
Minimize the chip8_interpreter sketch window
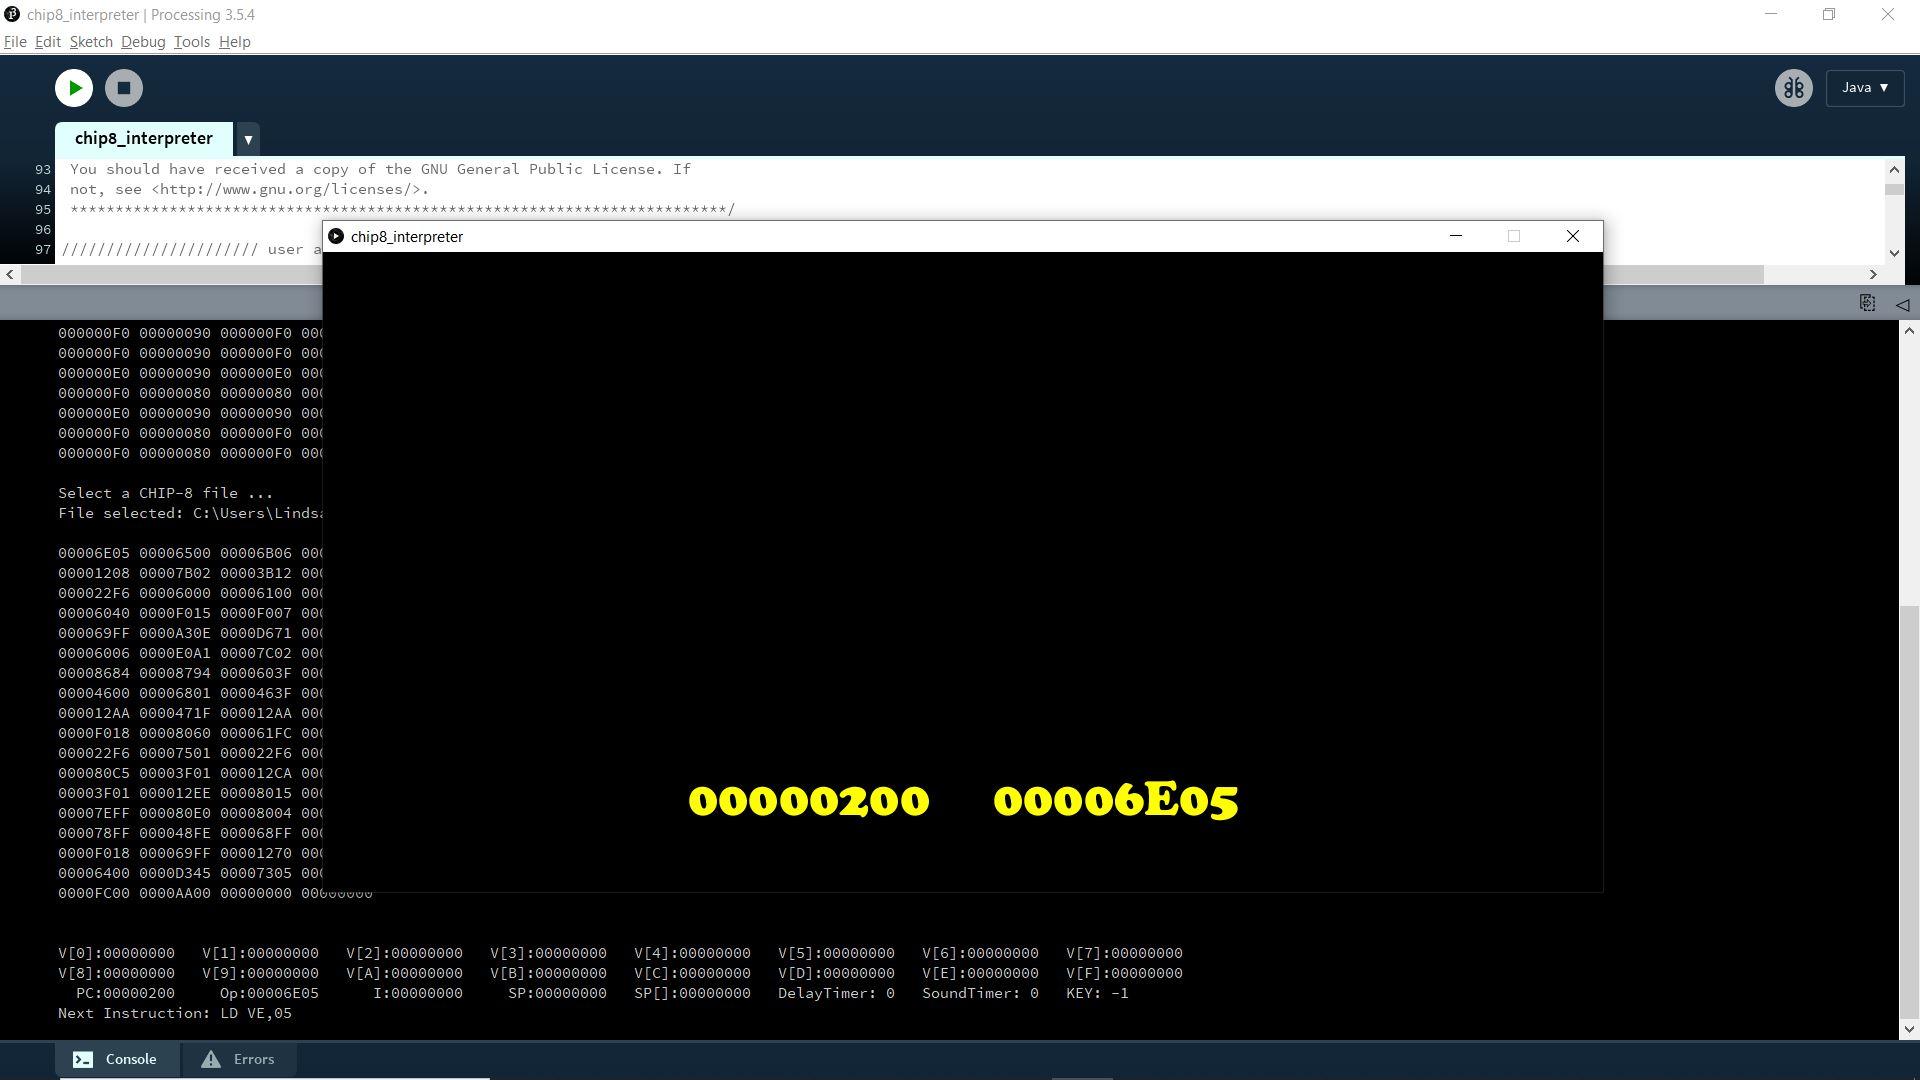click(1456, 236)
